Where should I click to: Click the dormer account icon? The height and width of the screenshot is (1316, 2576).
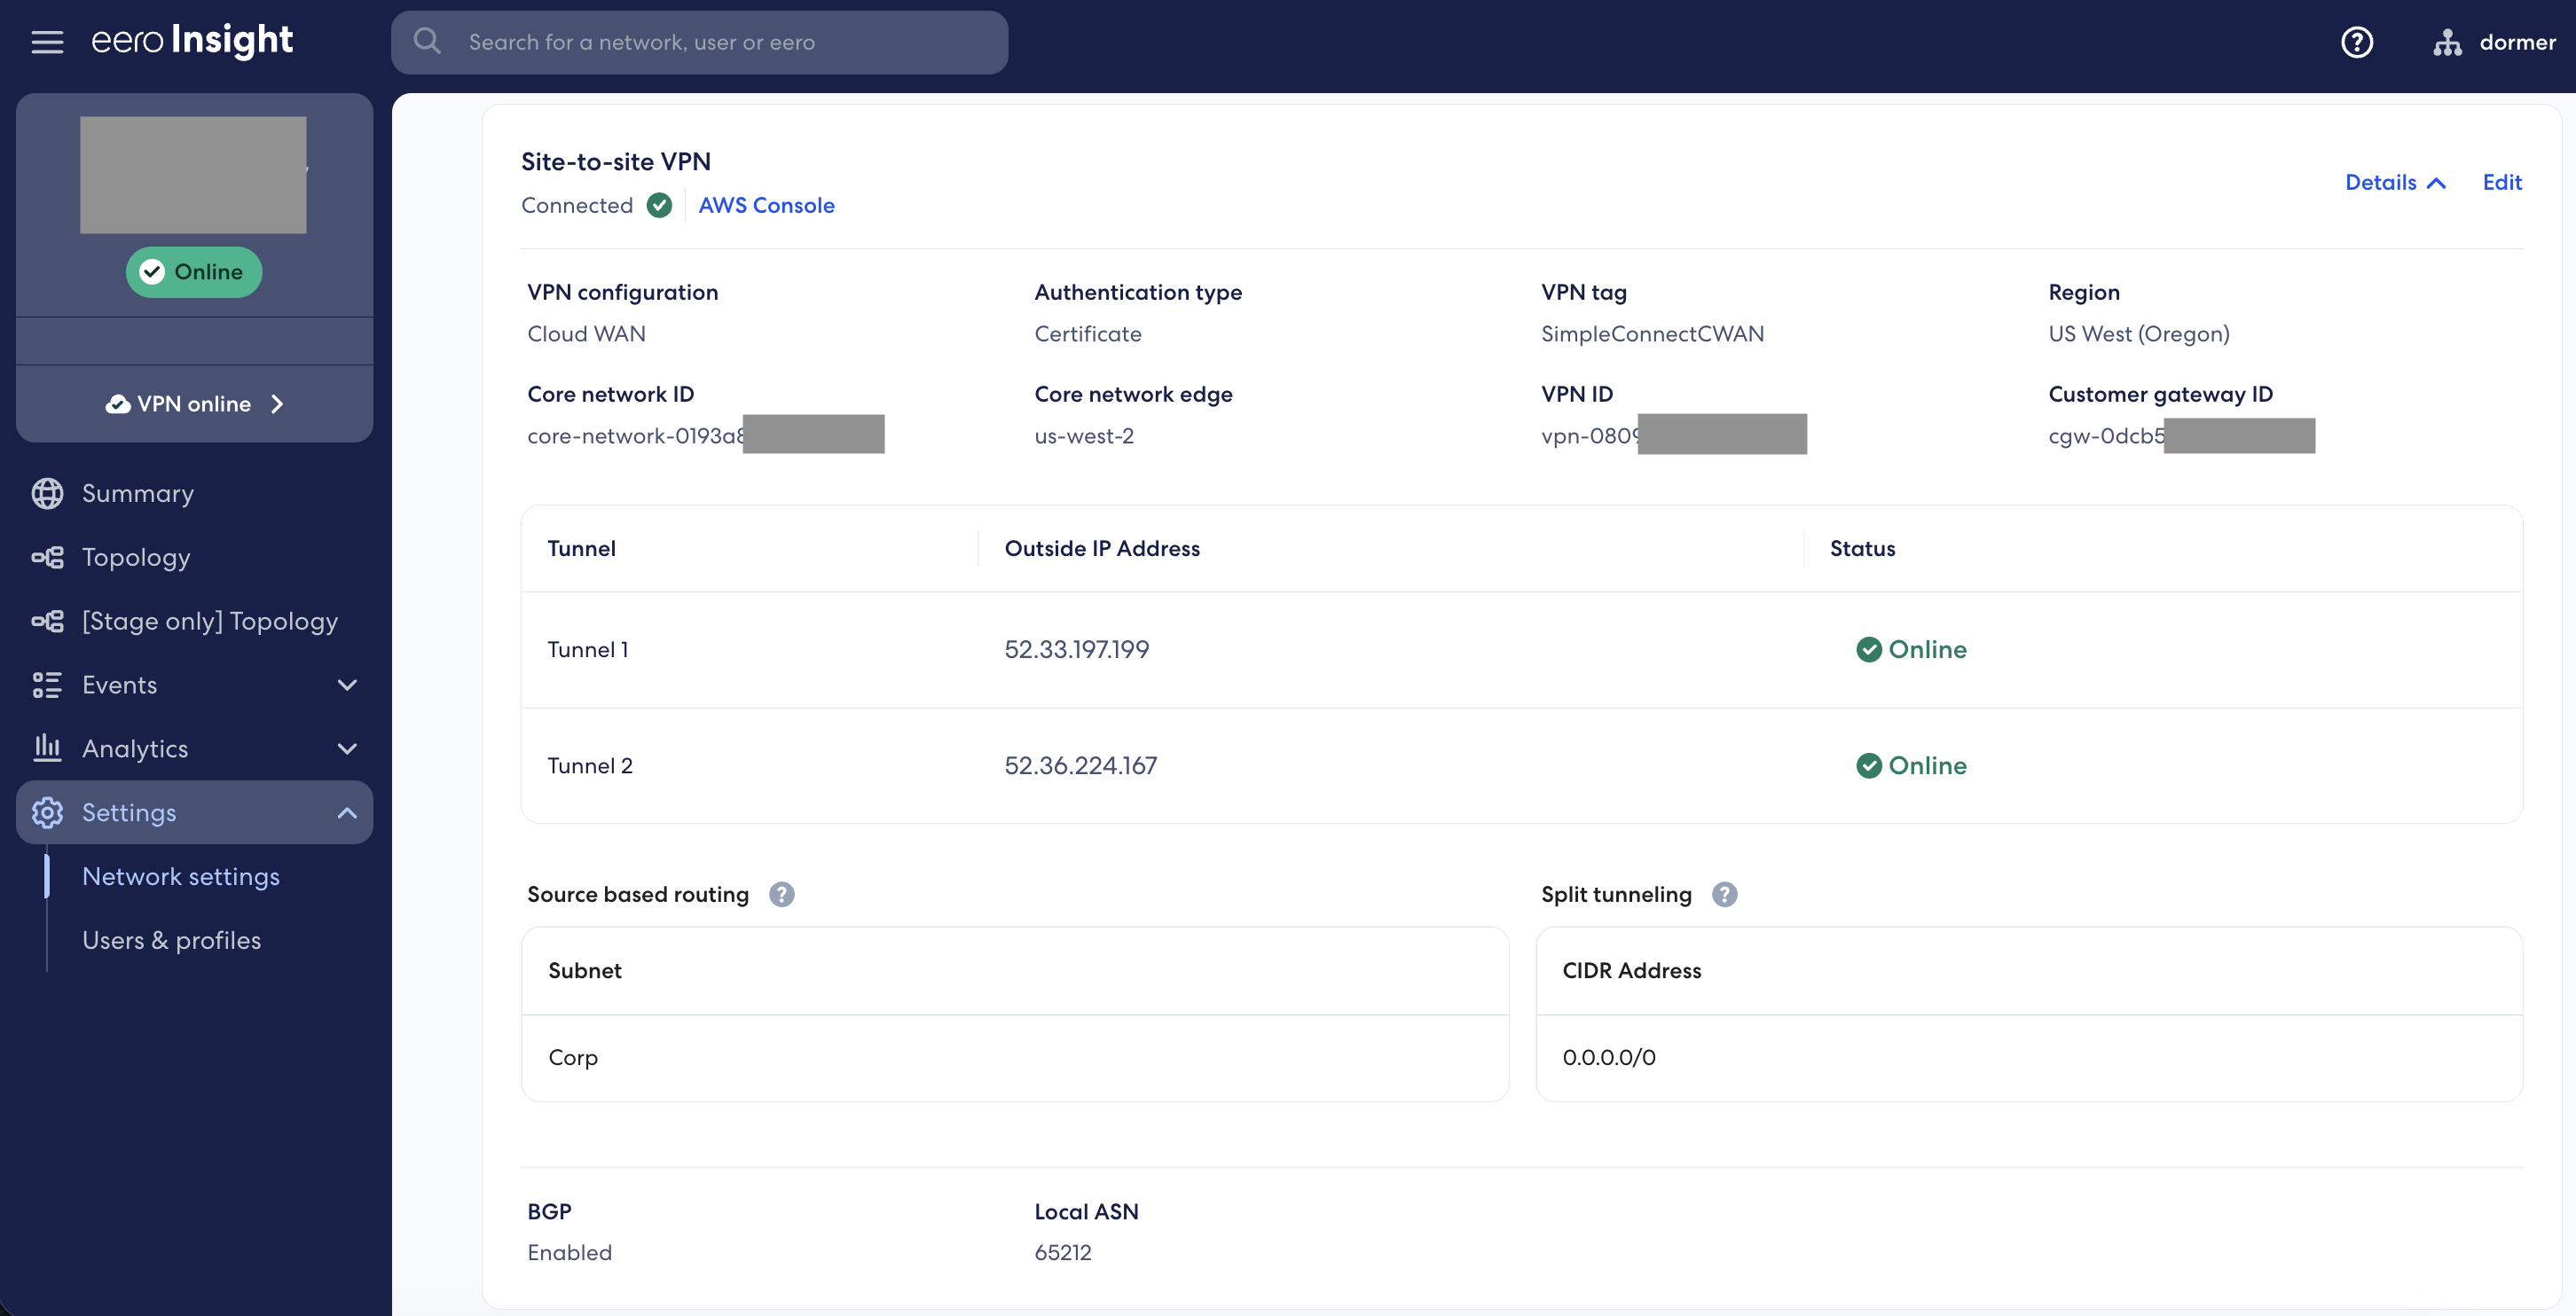[x=2448, y=42]
